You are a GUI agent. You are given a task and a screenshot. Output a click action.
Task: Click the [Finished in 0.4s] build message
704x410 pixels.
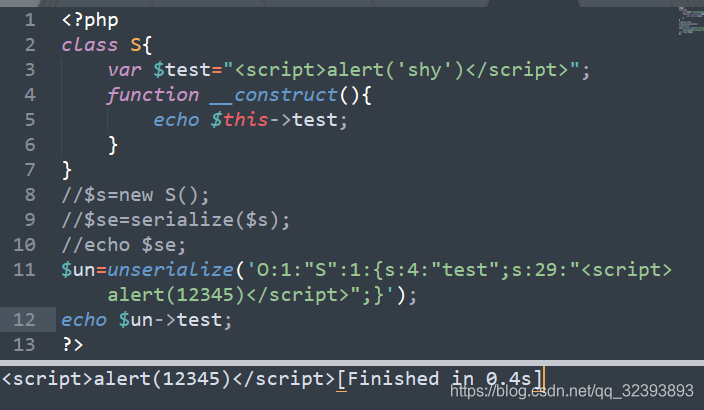pos(440,379)
